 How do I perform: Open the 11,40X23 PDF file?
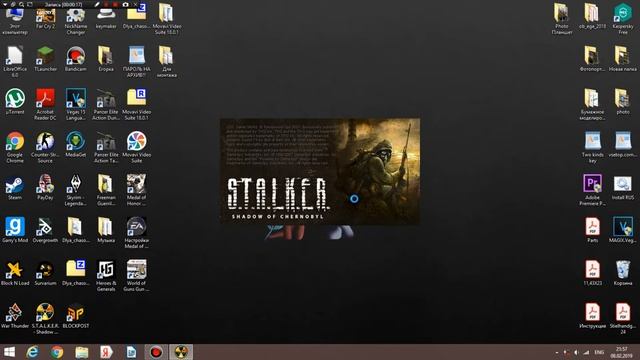coord(592,273)
